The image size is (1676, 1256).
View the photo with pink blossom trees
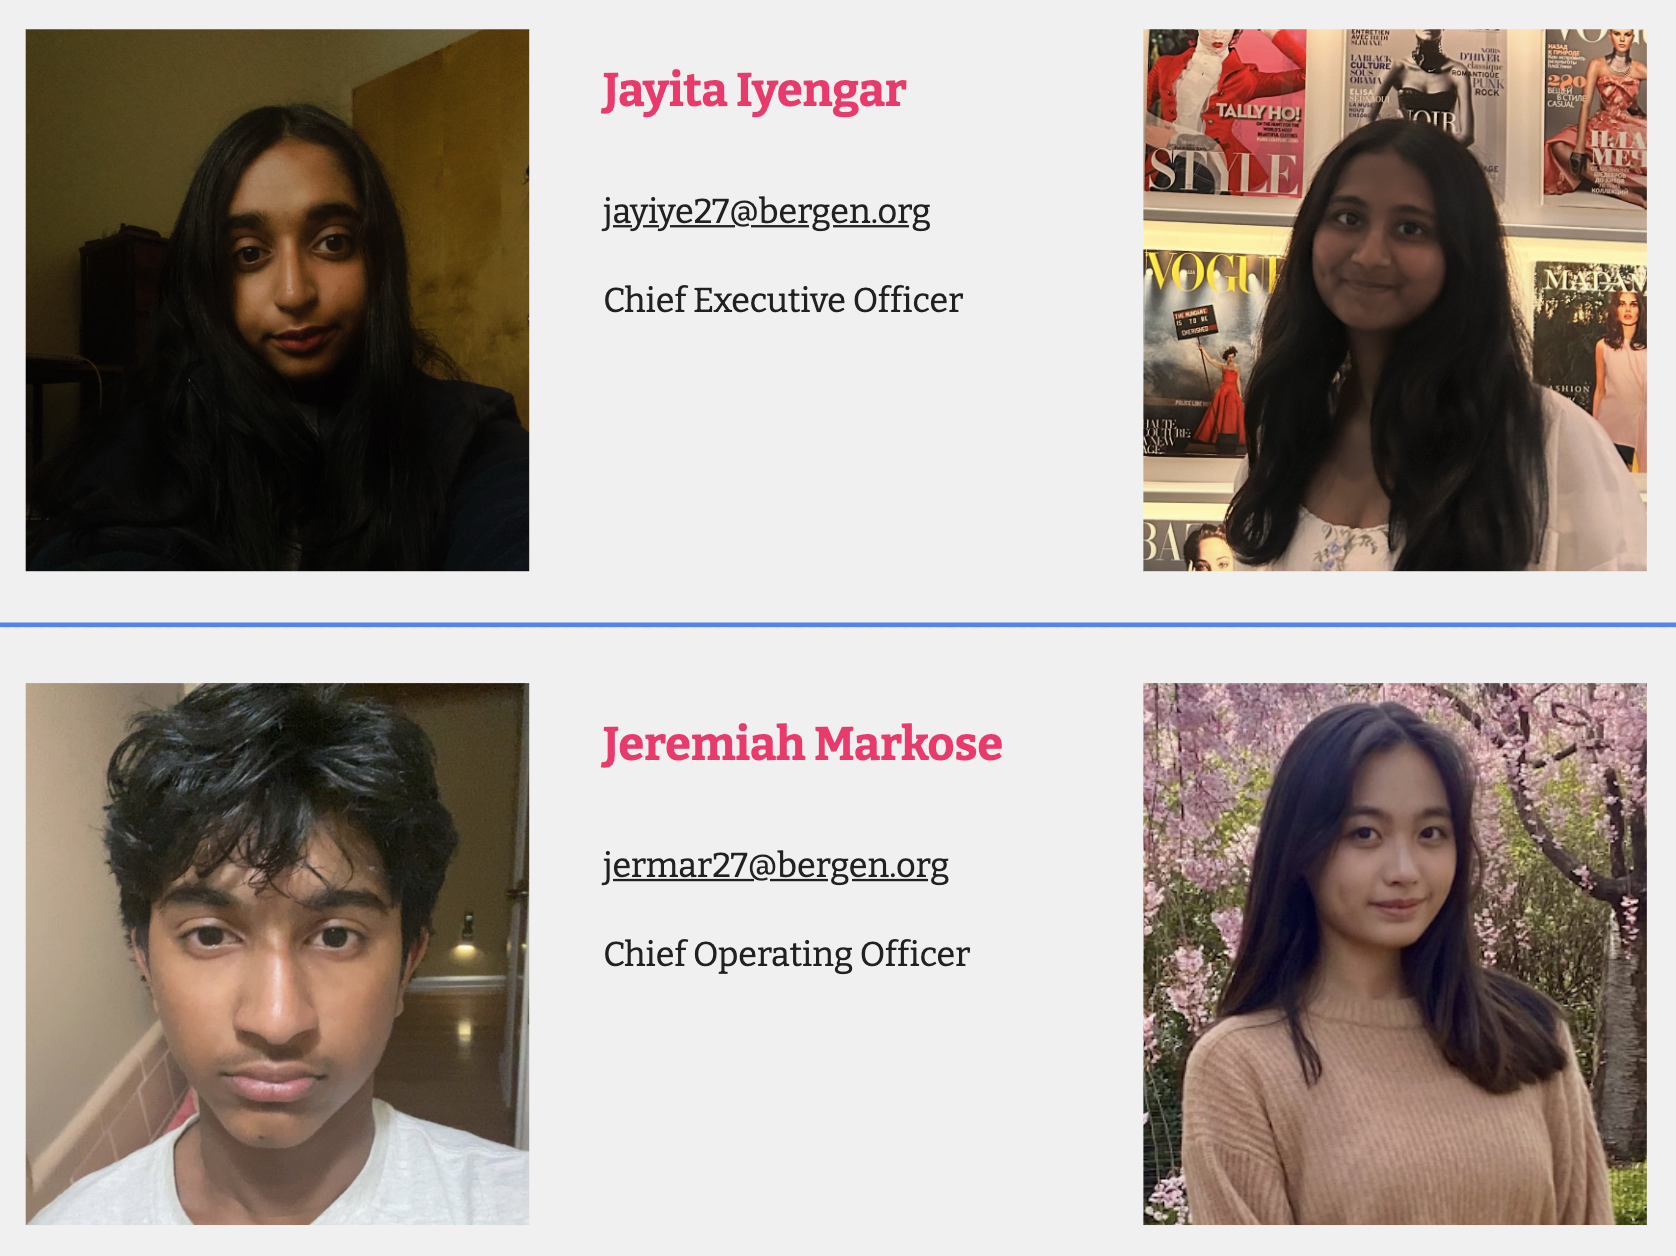pyautogui.click(x=1395, y=954)
